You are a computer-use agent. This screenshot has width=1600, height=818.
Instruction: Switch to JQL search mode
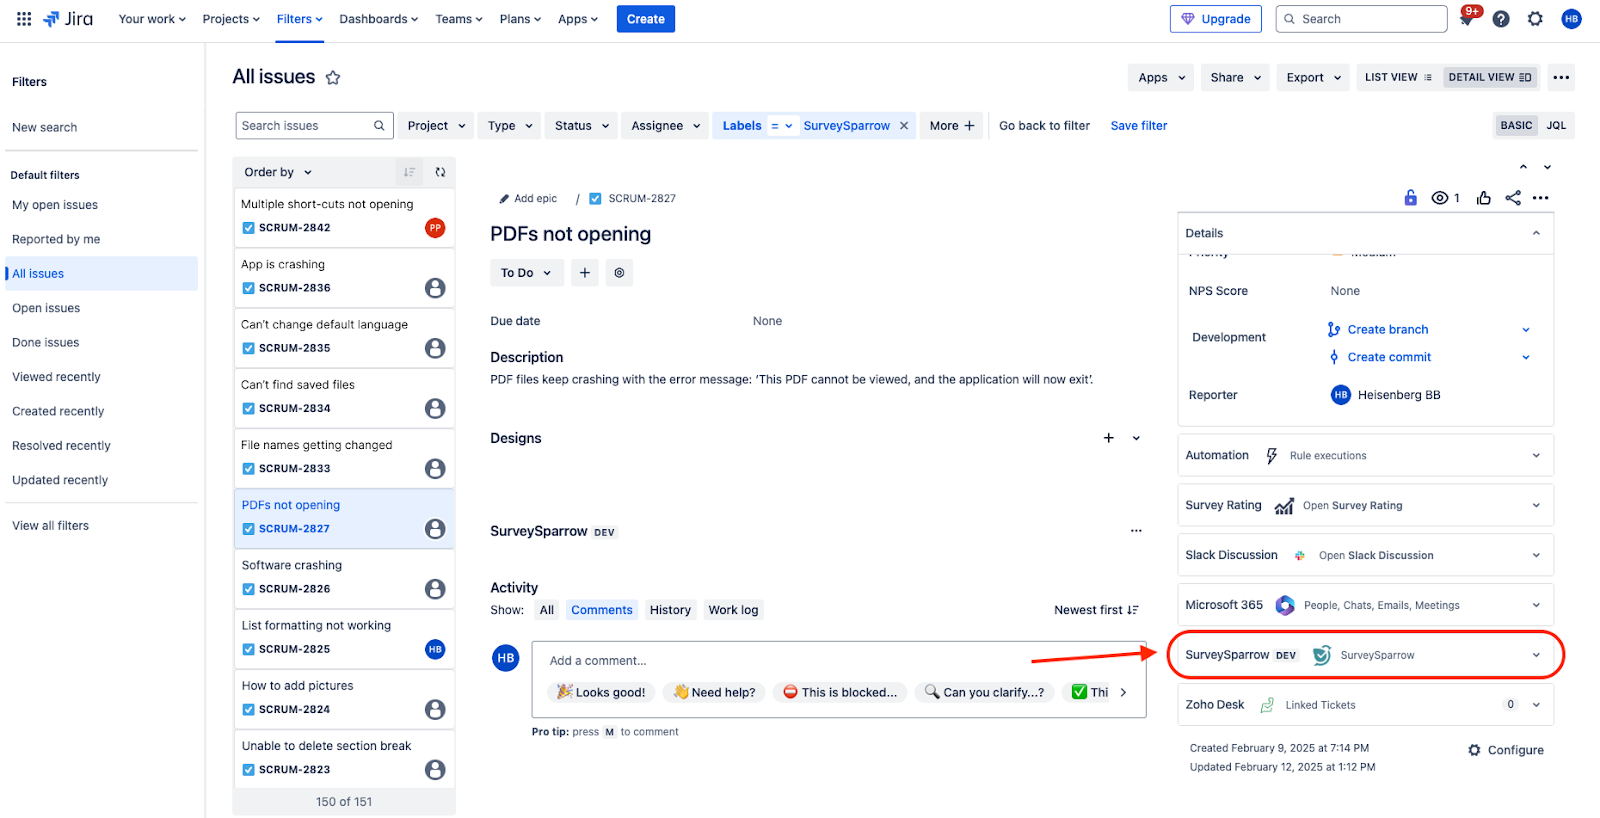tap(1556, 126)
